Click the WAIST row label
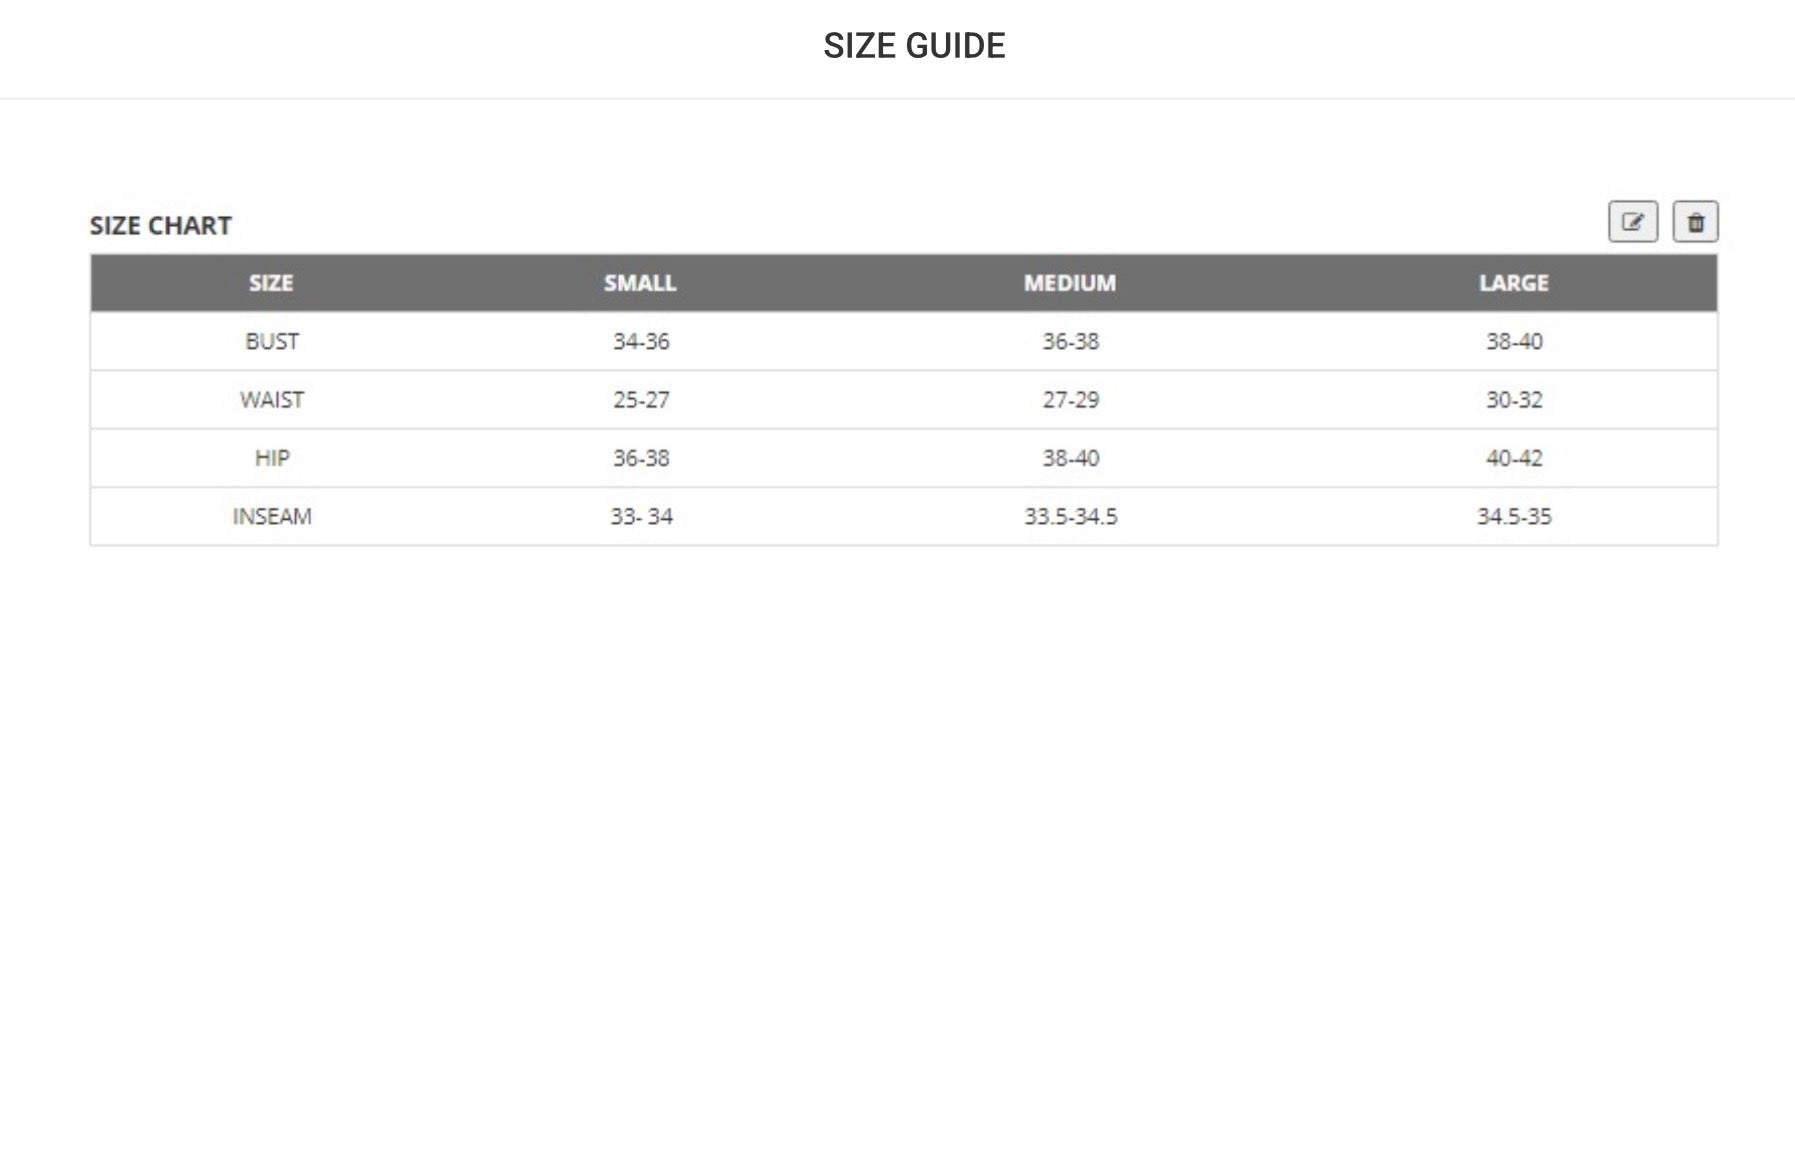The width and height of the screenshot is (1795, 1156). pyautogui.click(x=271, y=400)
